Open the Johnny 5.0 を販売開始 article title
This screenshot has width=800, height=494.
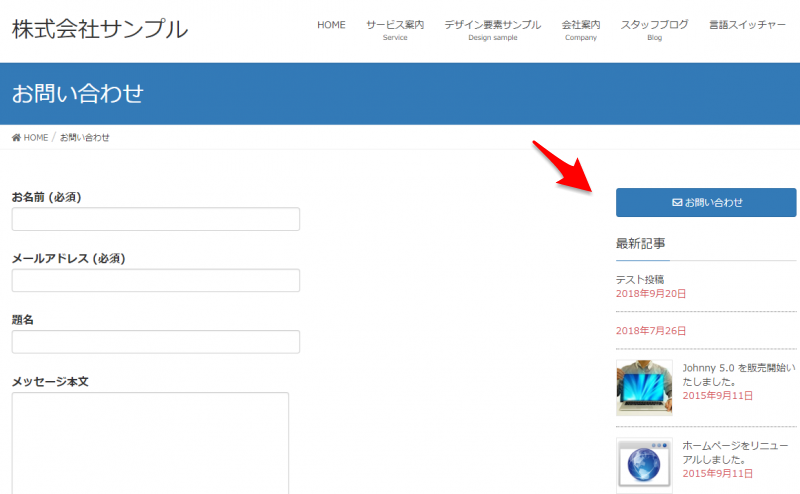(739, 374)
